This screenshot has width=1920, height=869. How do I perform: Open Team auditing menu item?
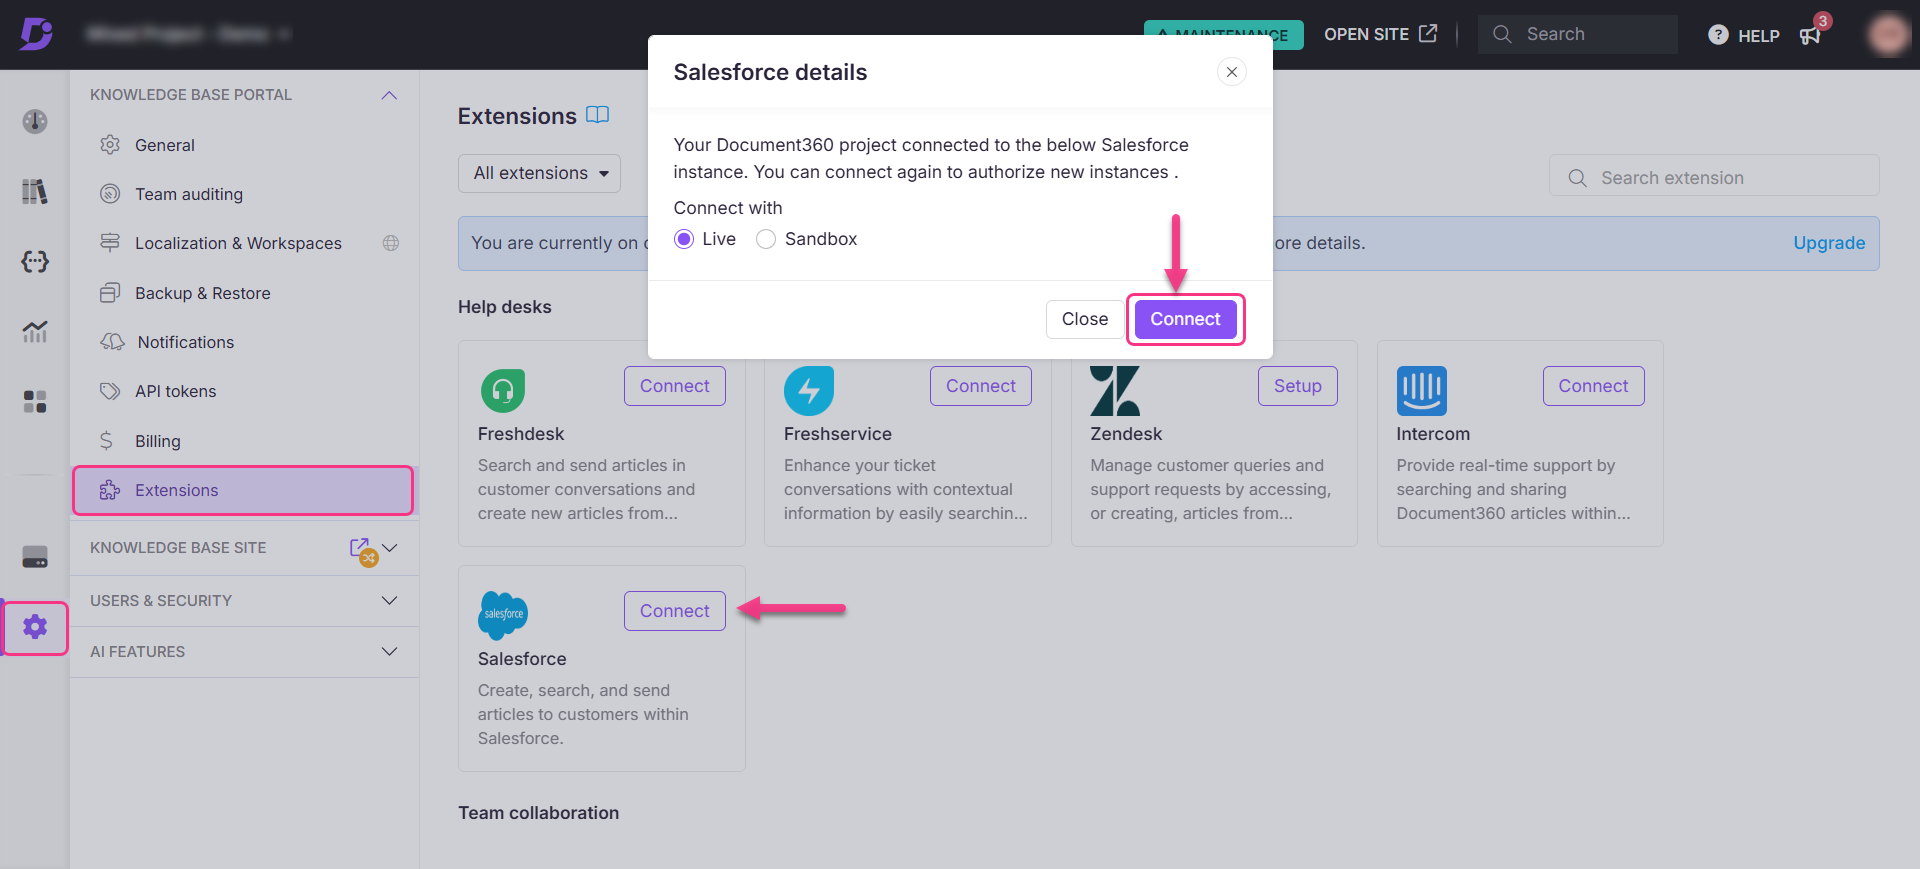pos(243,194)
